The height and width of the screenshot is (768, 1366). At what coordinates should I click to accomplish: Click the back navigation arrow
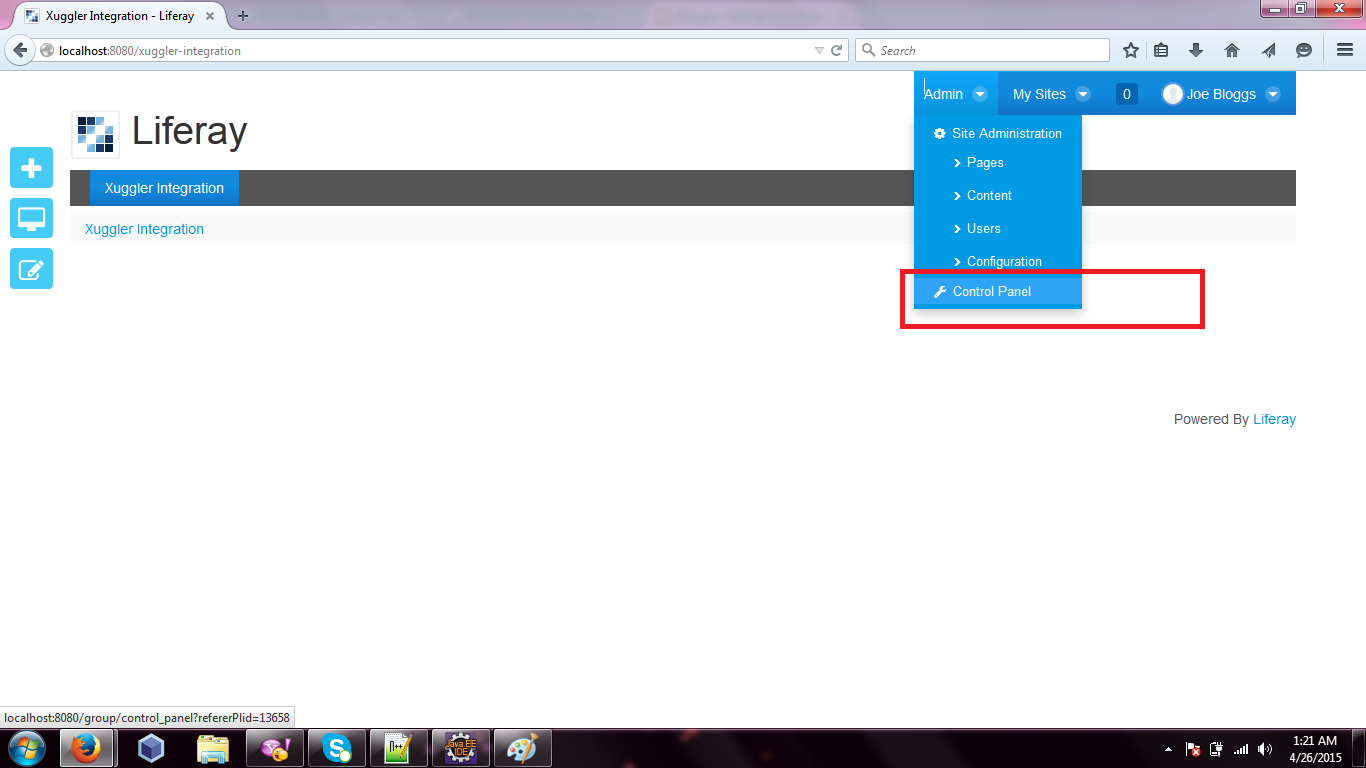click(x=20, y=49)
